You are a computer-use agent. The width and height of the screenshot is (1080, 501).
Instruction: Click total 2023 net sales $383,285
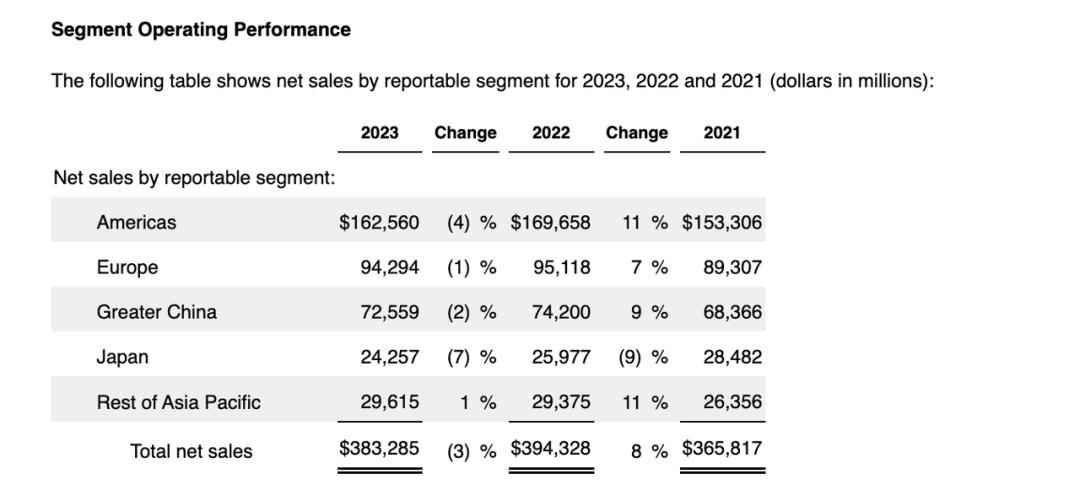pos(379,449)
